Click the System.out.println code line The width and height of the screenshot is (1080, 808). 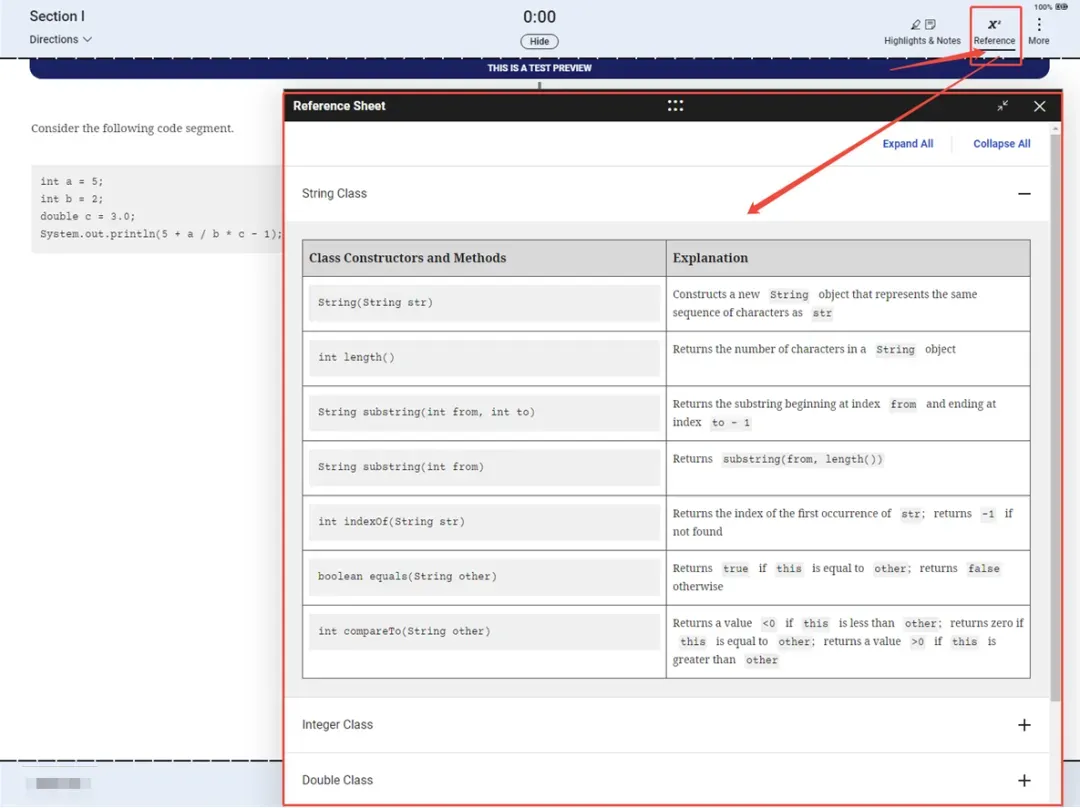pyautogui.click(x=160, y=234)
